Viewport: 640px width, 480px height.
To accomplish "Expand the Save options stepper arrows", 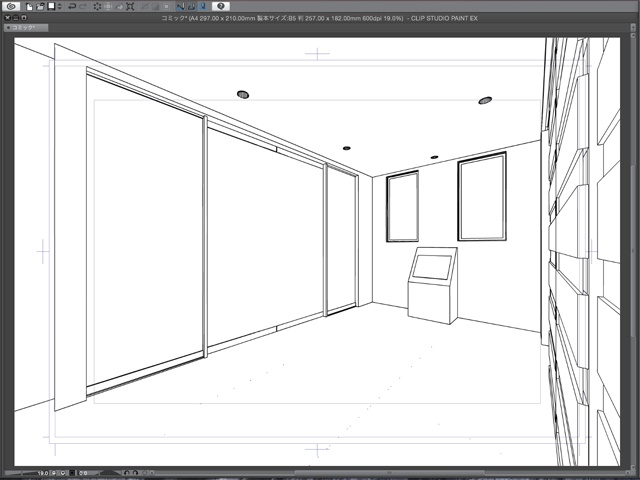I will 60,7.
